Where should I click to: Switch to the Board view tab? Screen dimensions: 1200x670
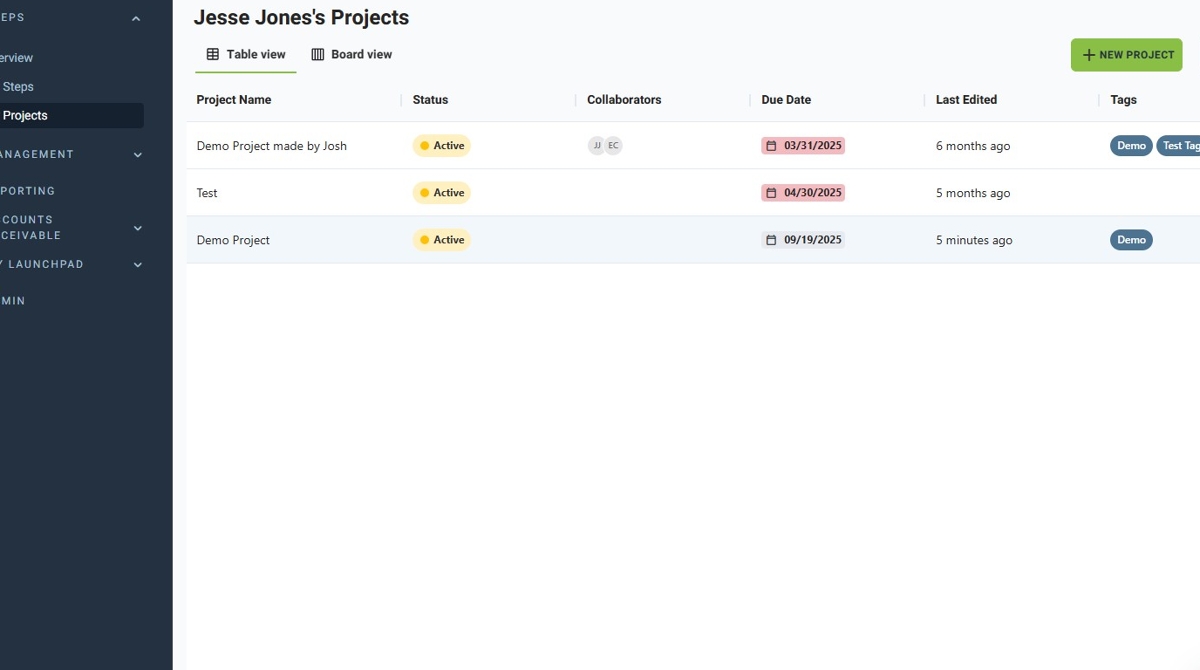click(x=352, y=54)
